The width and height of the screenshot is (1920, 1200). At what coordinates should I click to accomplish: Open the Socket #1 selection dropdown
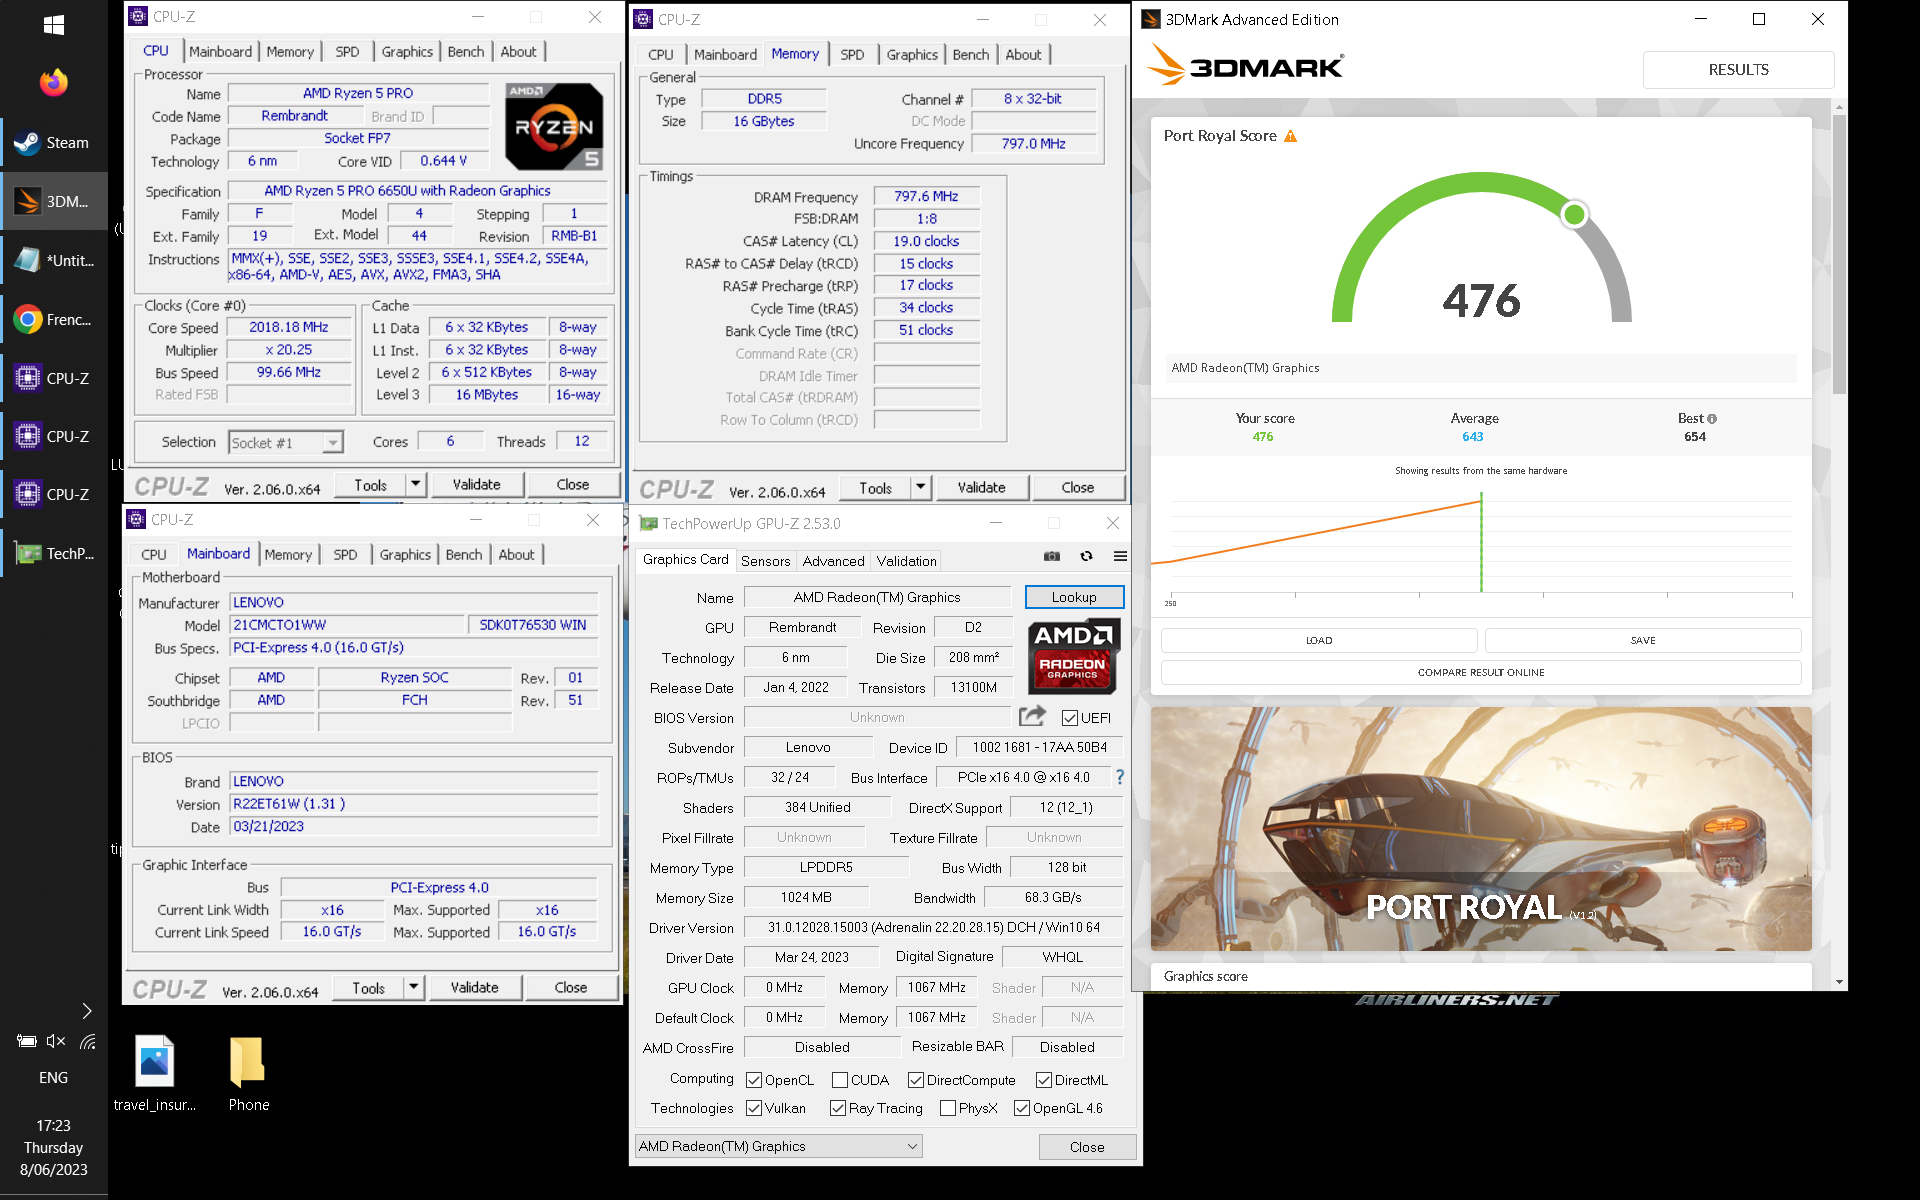pos(286,442)
